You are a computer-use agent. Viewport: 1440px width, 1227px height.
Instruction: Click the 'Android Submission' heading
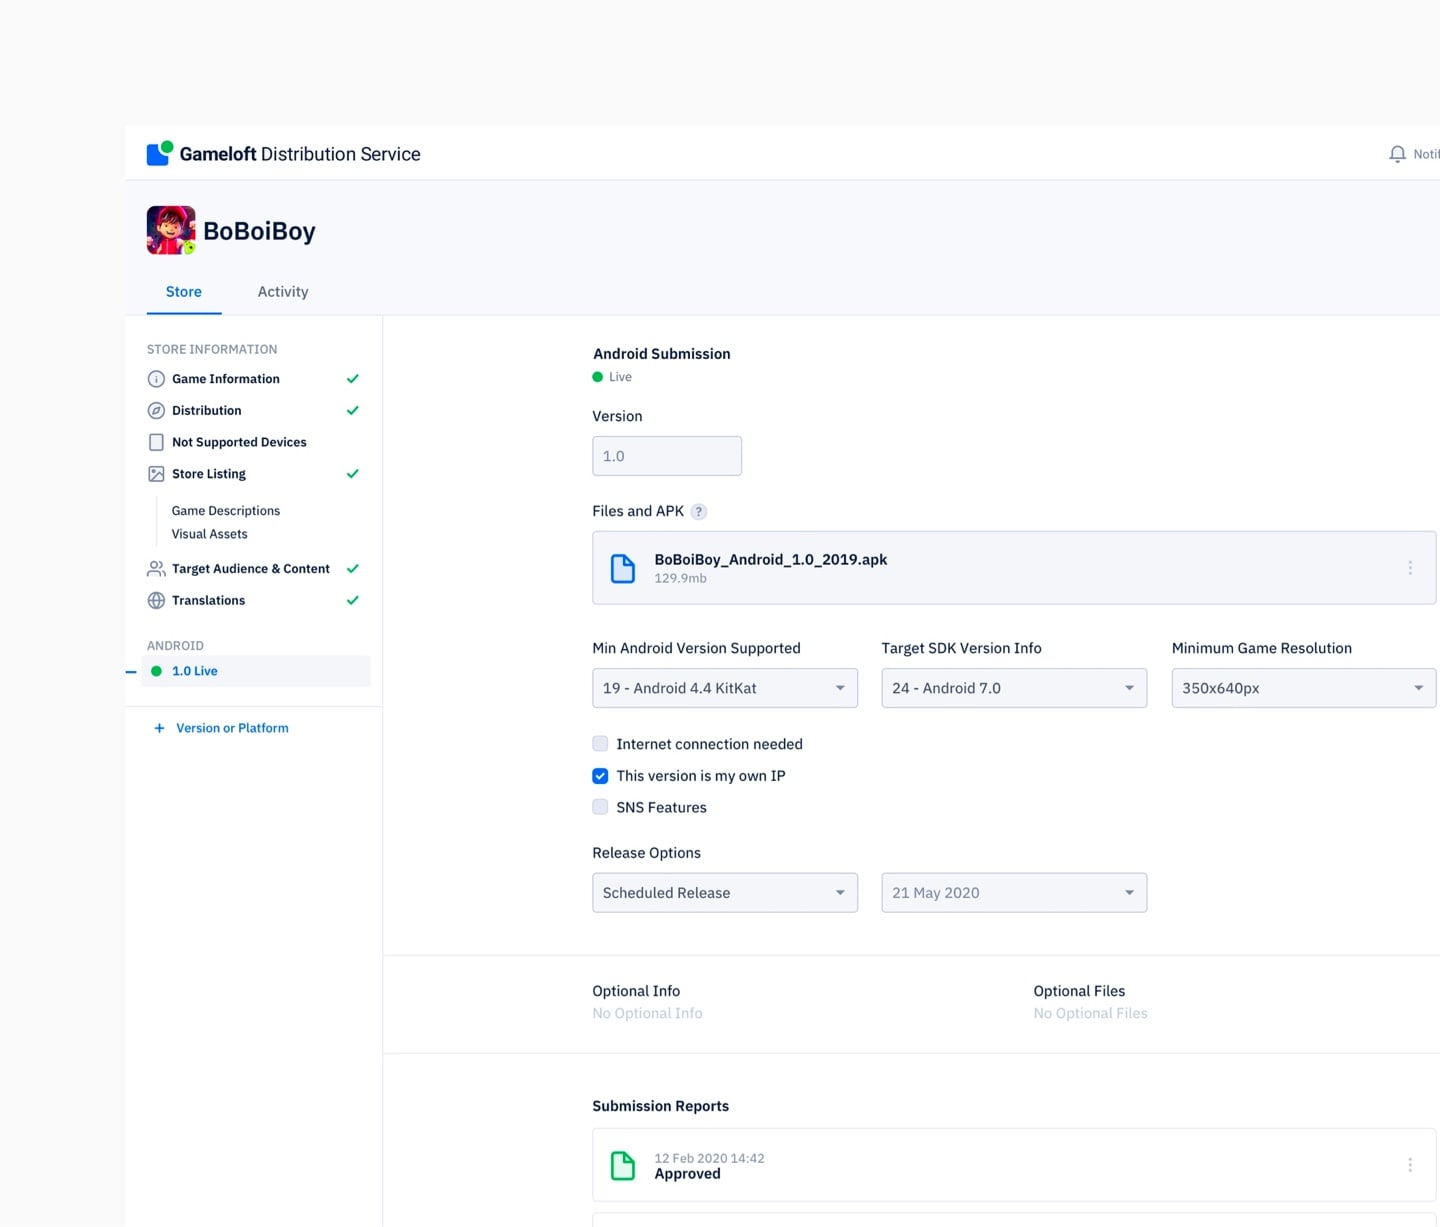[x=661, y=354]
